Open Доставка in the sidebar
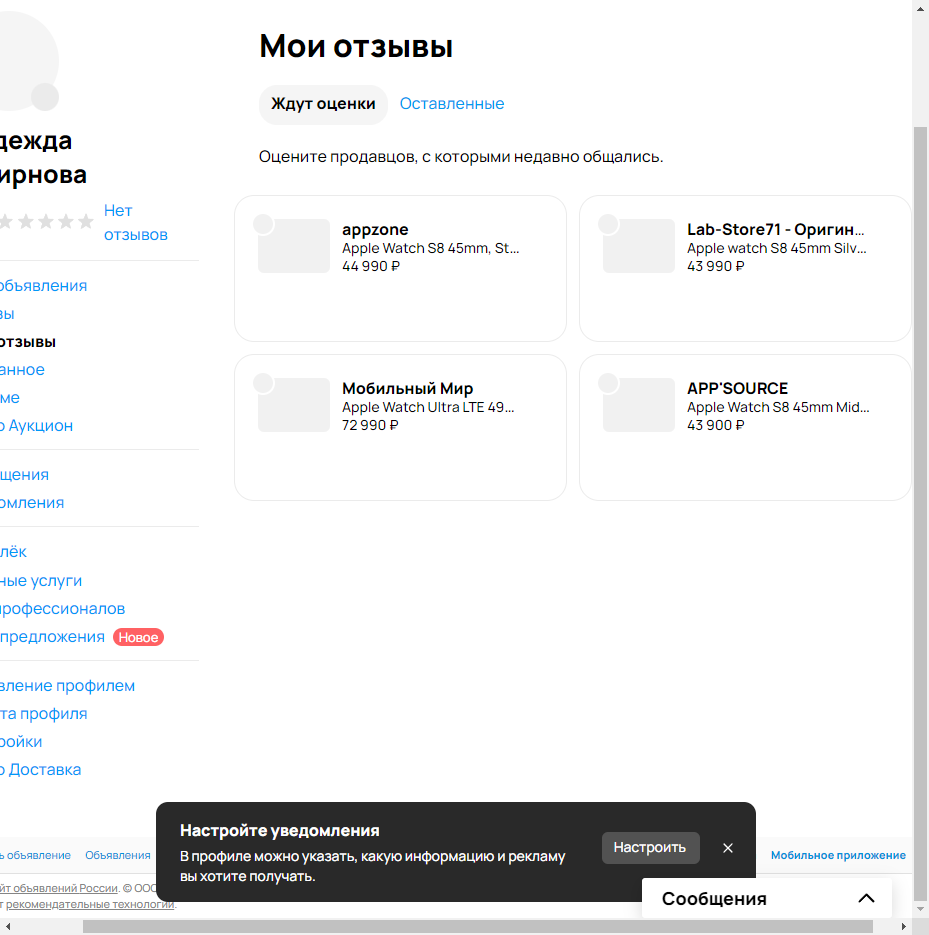929x935 pixels. click(x=41, y=770)
